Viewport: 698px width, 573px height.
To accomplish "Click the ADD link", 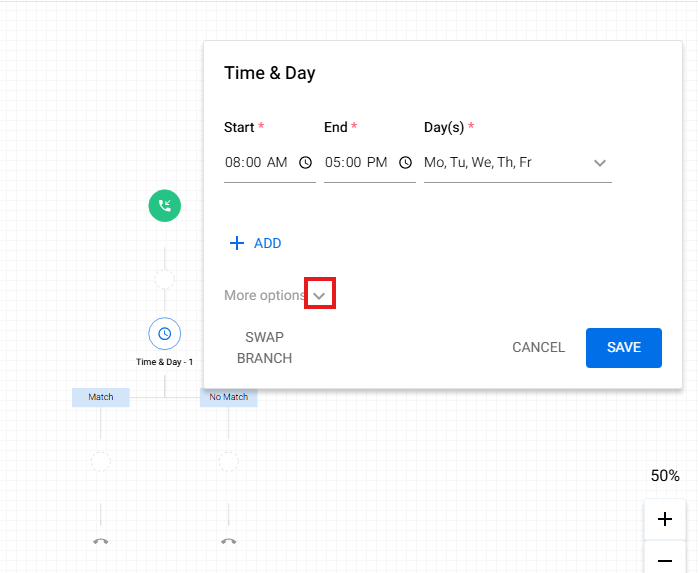I will coord(268,243).
